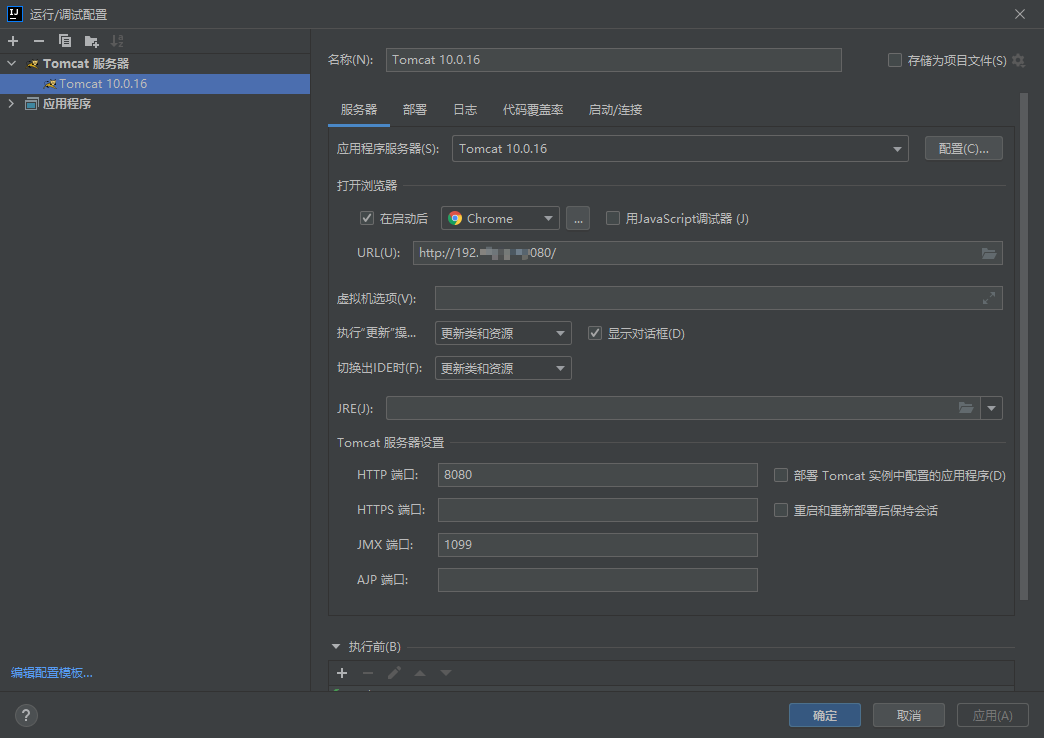
Task: Remove the before-launch task
Action: (368, 673)
